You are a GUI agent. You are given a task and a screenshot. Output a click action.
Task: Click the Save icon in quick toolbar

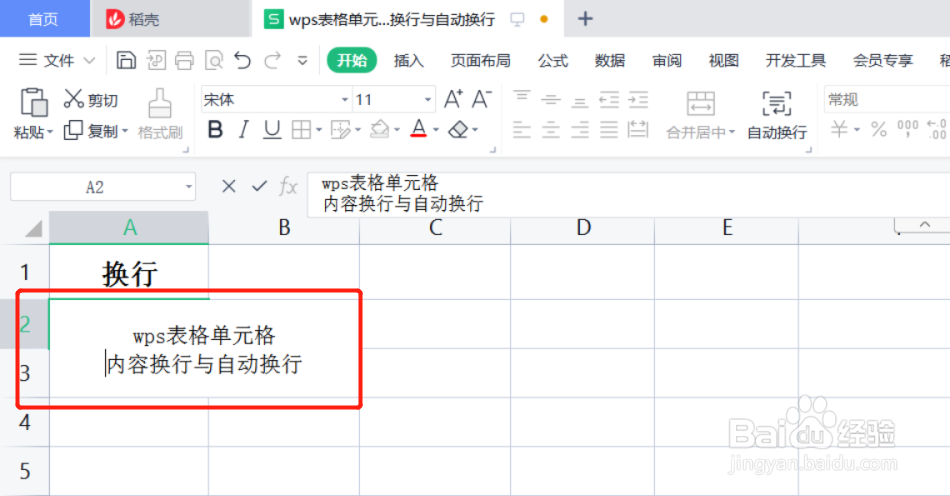[126, 60]
